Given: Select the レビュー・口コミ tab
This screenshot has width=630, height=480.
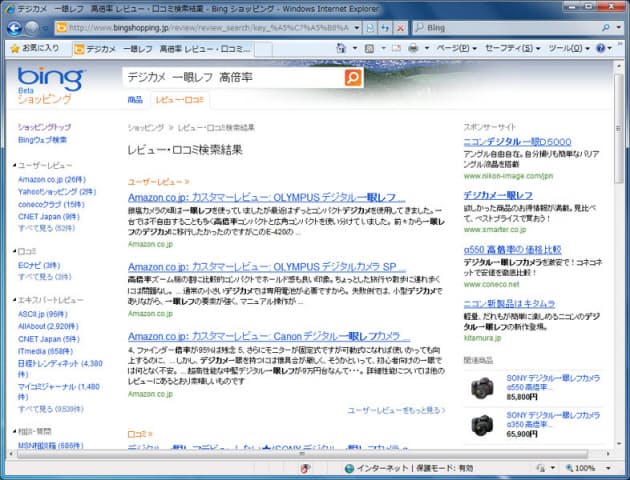Looking at the screenshot, I should pyautogui.click(x=180, y=100).
